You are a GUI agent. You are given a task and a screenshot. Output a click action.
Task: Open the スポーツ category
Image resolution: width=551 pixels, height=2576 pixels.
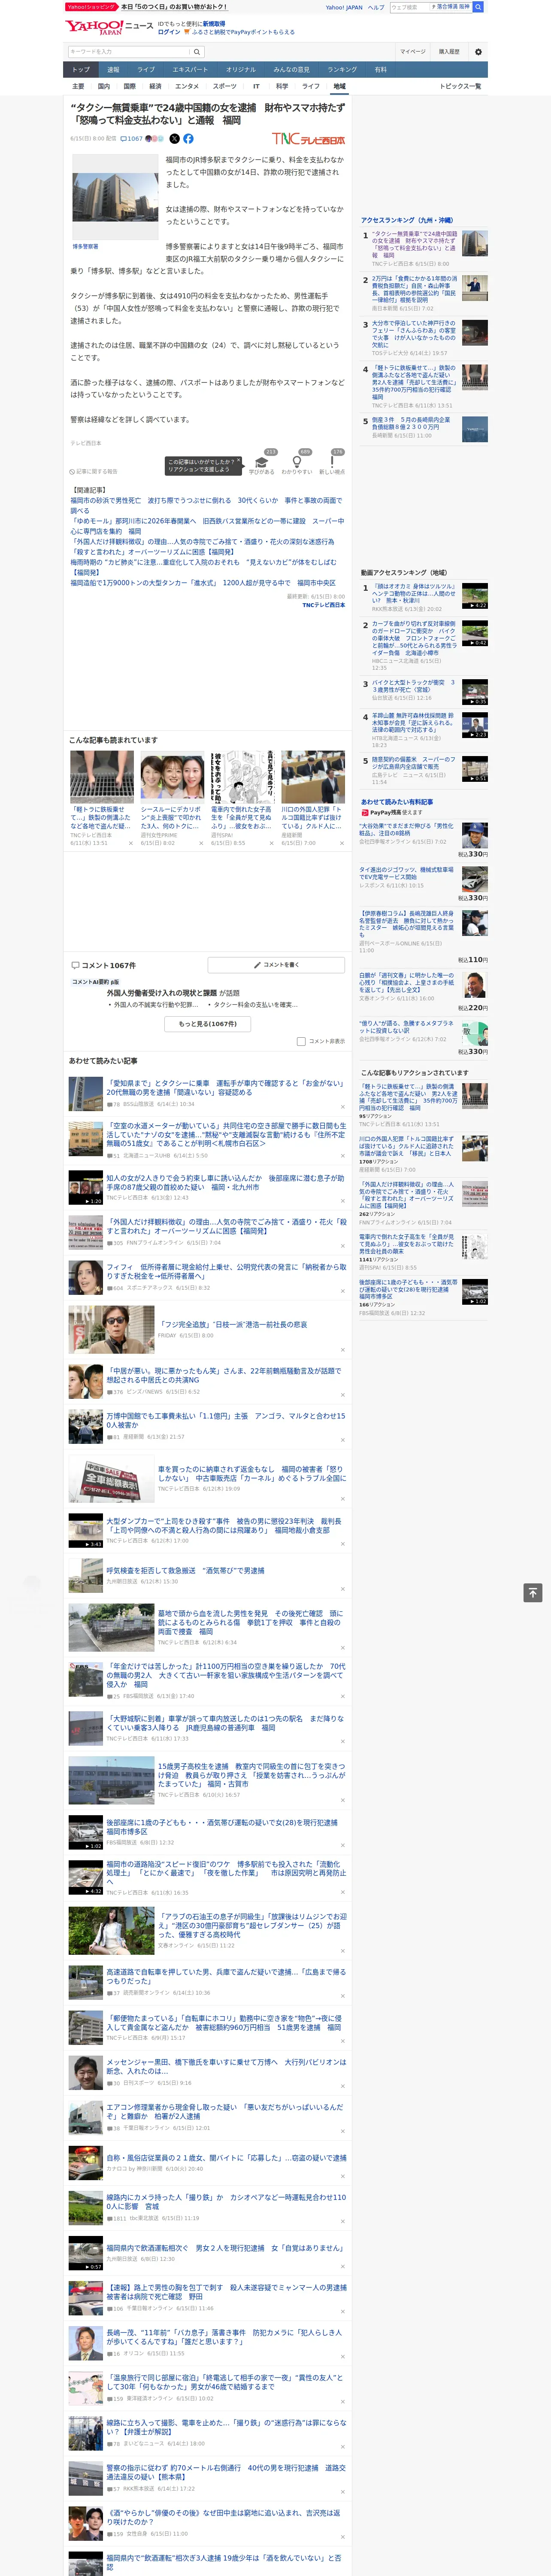click(x=225, y=86)
